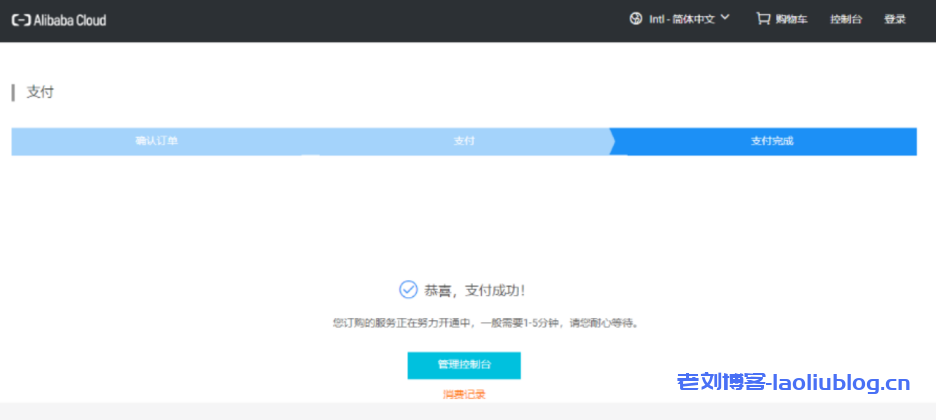
Task: Click the 老刘博客-laoliublog.cn watermark
Action: [x=793, y=383]
